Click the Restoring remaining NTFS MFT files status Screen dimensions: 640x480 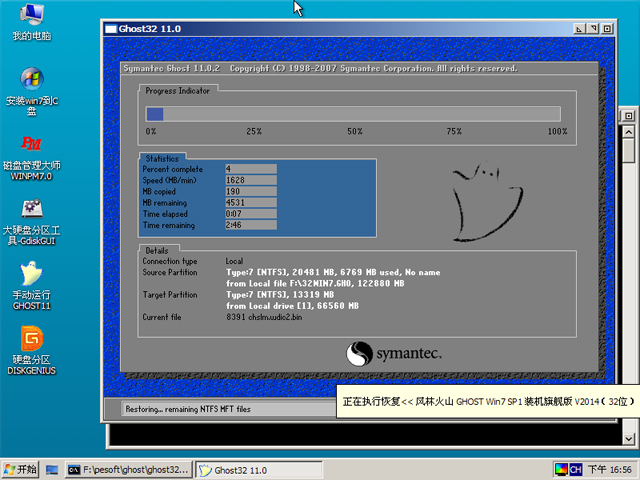point(188,409)
